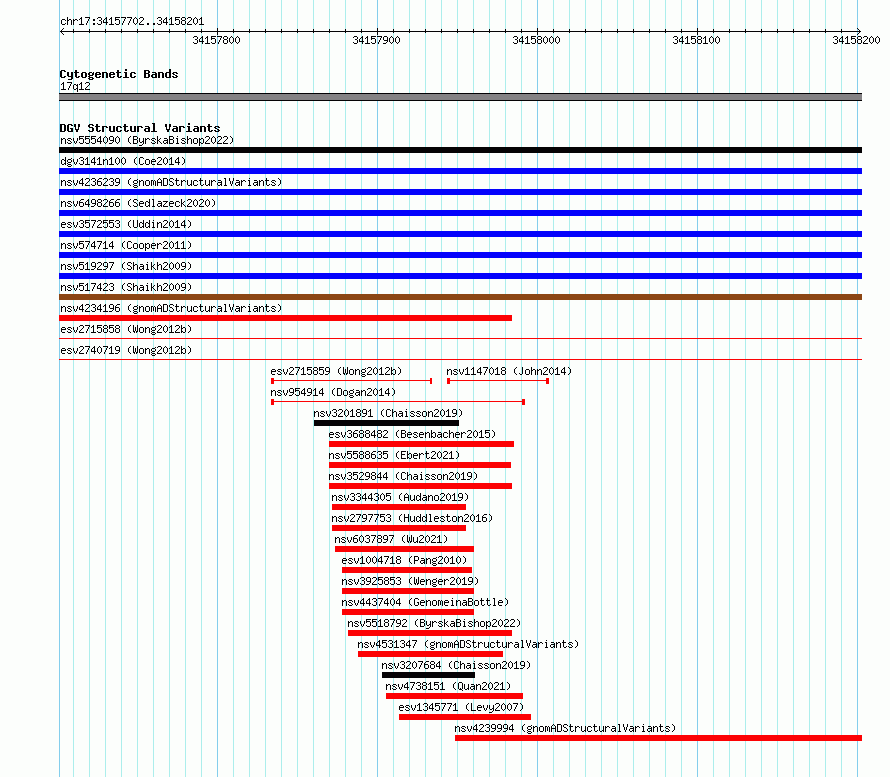Open nsv4234196 gnomAD variant label
The height and width of the screenshot is (777, 890).
coord(171,308)
